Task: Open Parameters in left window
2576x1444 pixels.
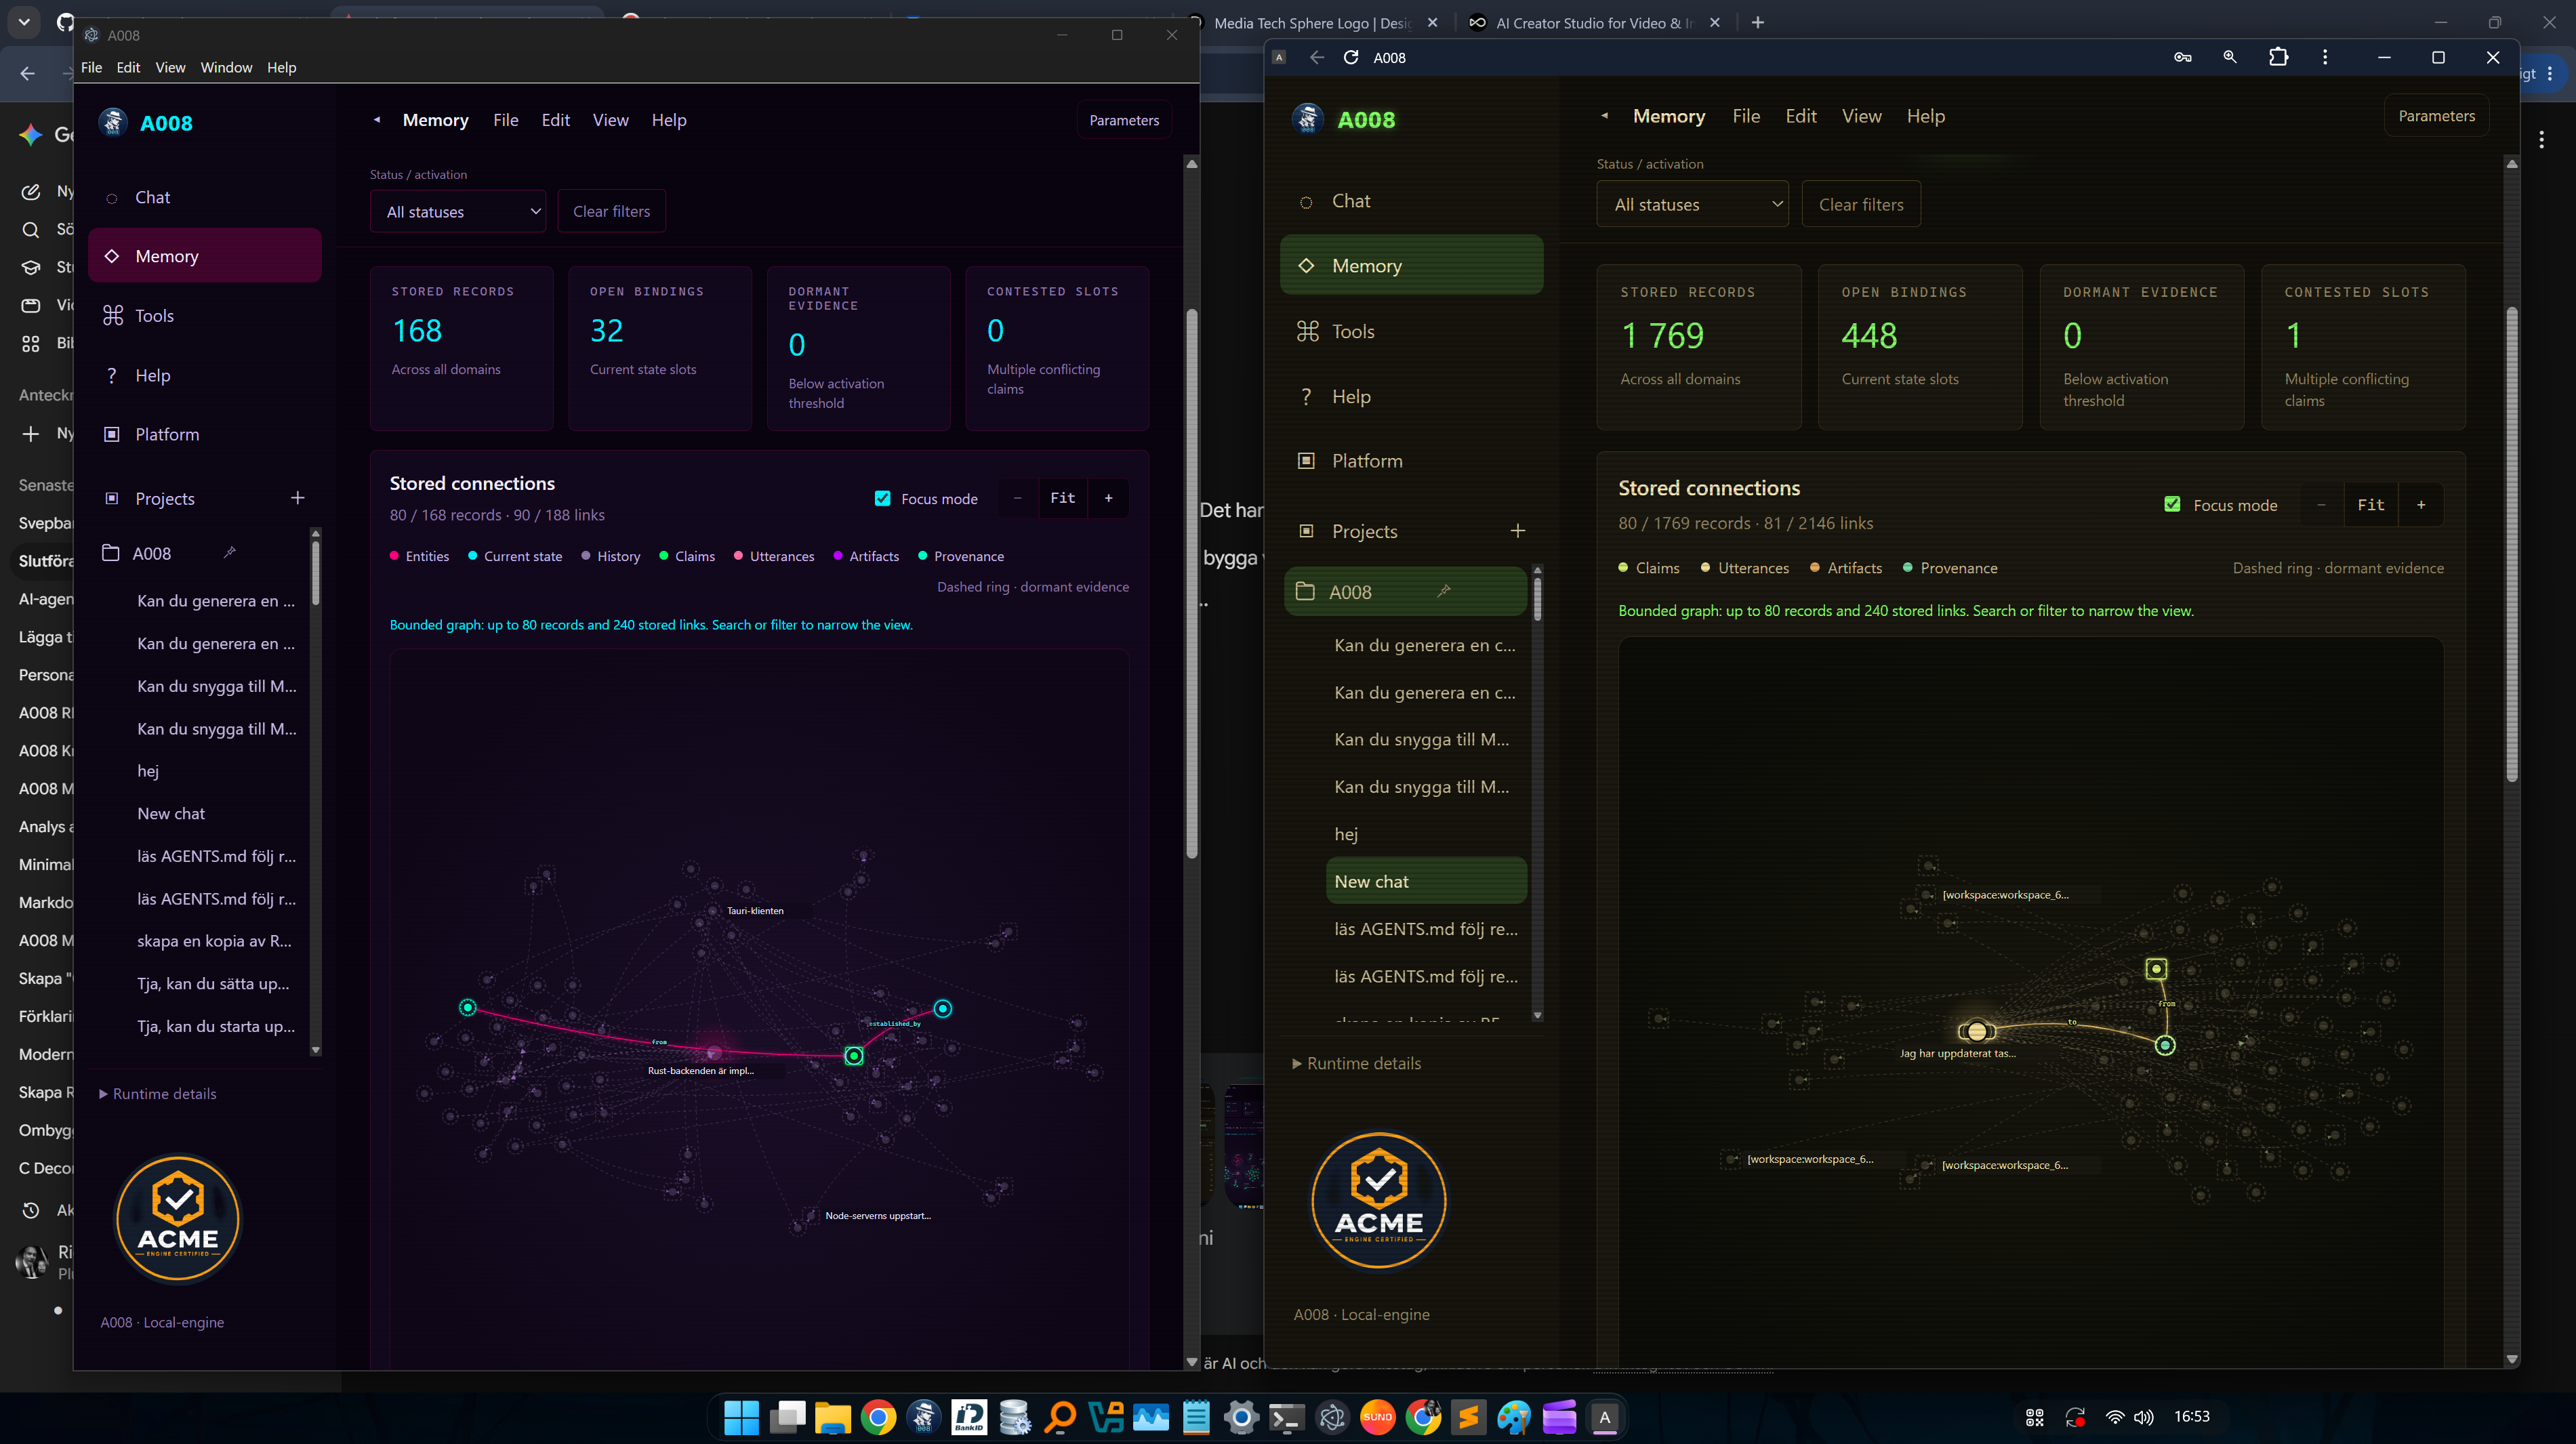Action: click(x=1123, y=120)
